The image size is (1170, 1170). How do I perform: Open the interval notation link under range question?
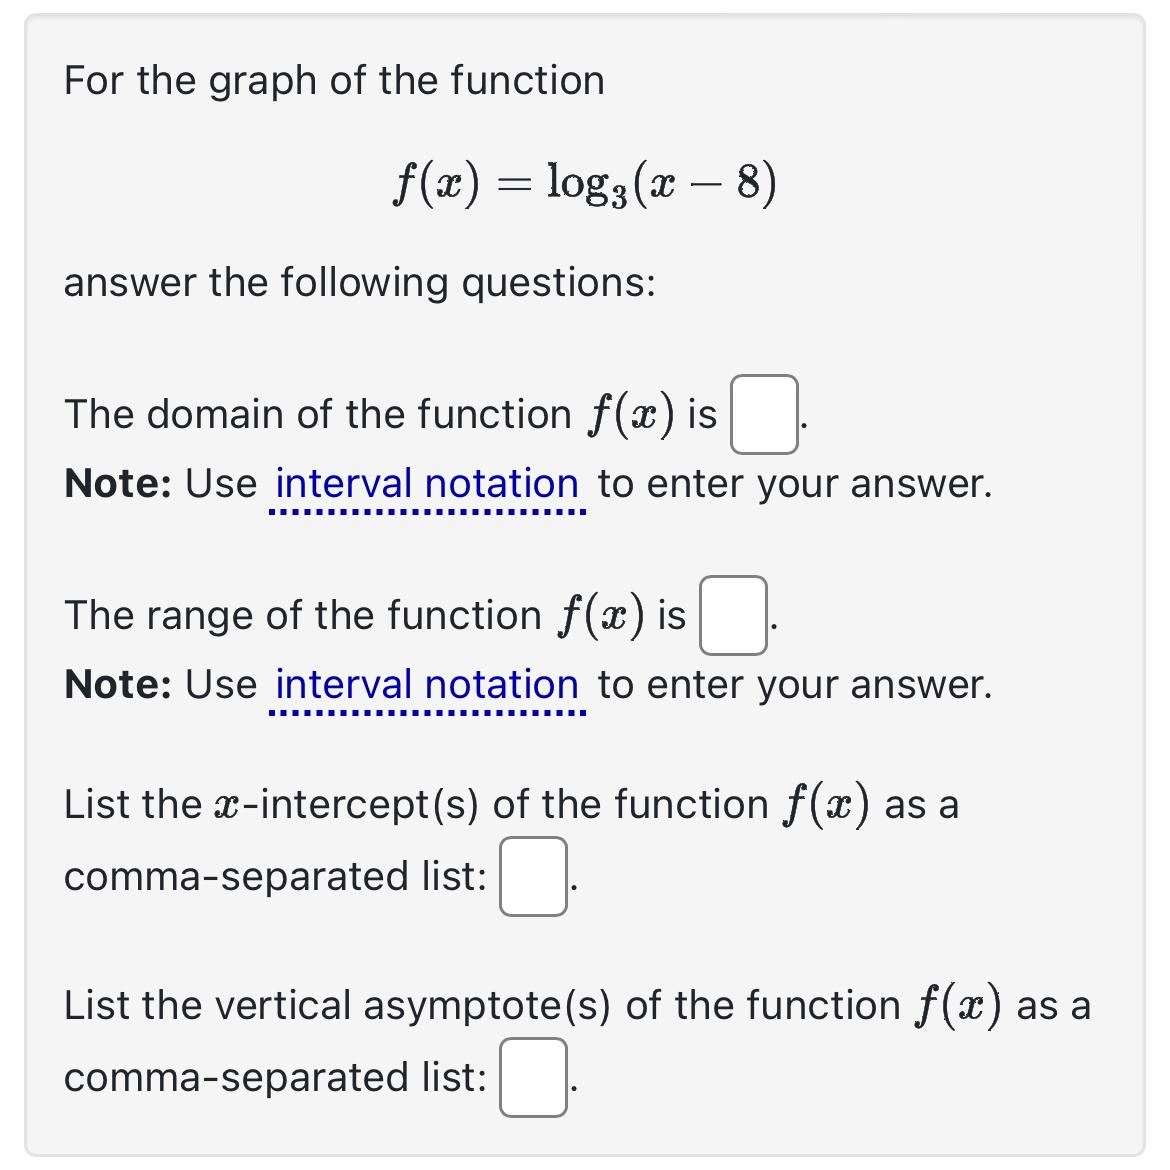tap(426, 684)
